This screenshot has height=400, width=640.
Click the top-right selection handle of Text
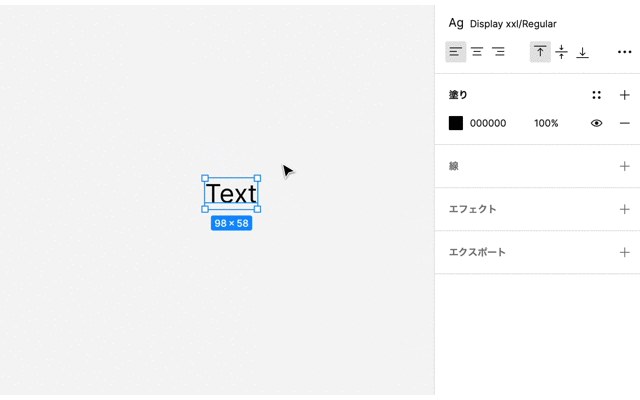pyautogui.click(x=258, y=178)
